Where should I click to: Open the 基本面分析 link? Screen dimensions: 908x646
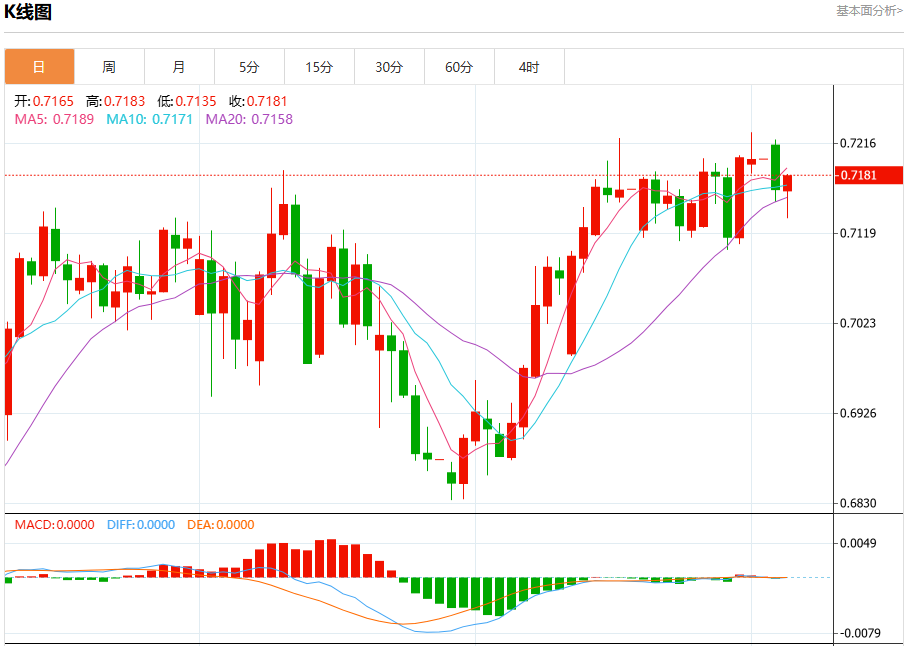869,10
